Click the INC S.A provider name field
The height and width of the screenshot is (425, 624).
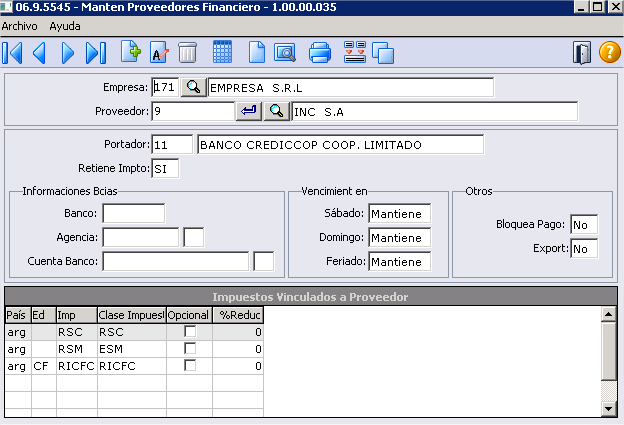[x=435, y=111]
